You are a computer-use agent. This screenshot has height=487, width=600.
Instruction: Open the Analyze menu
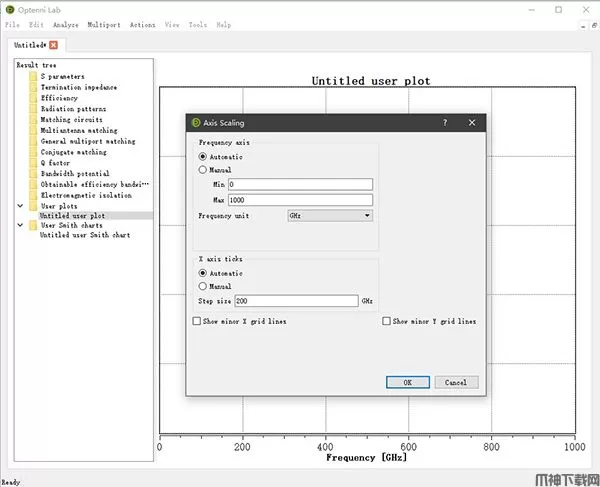click(x=65, y=24)
